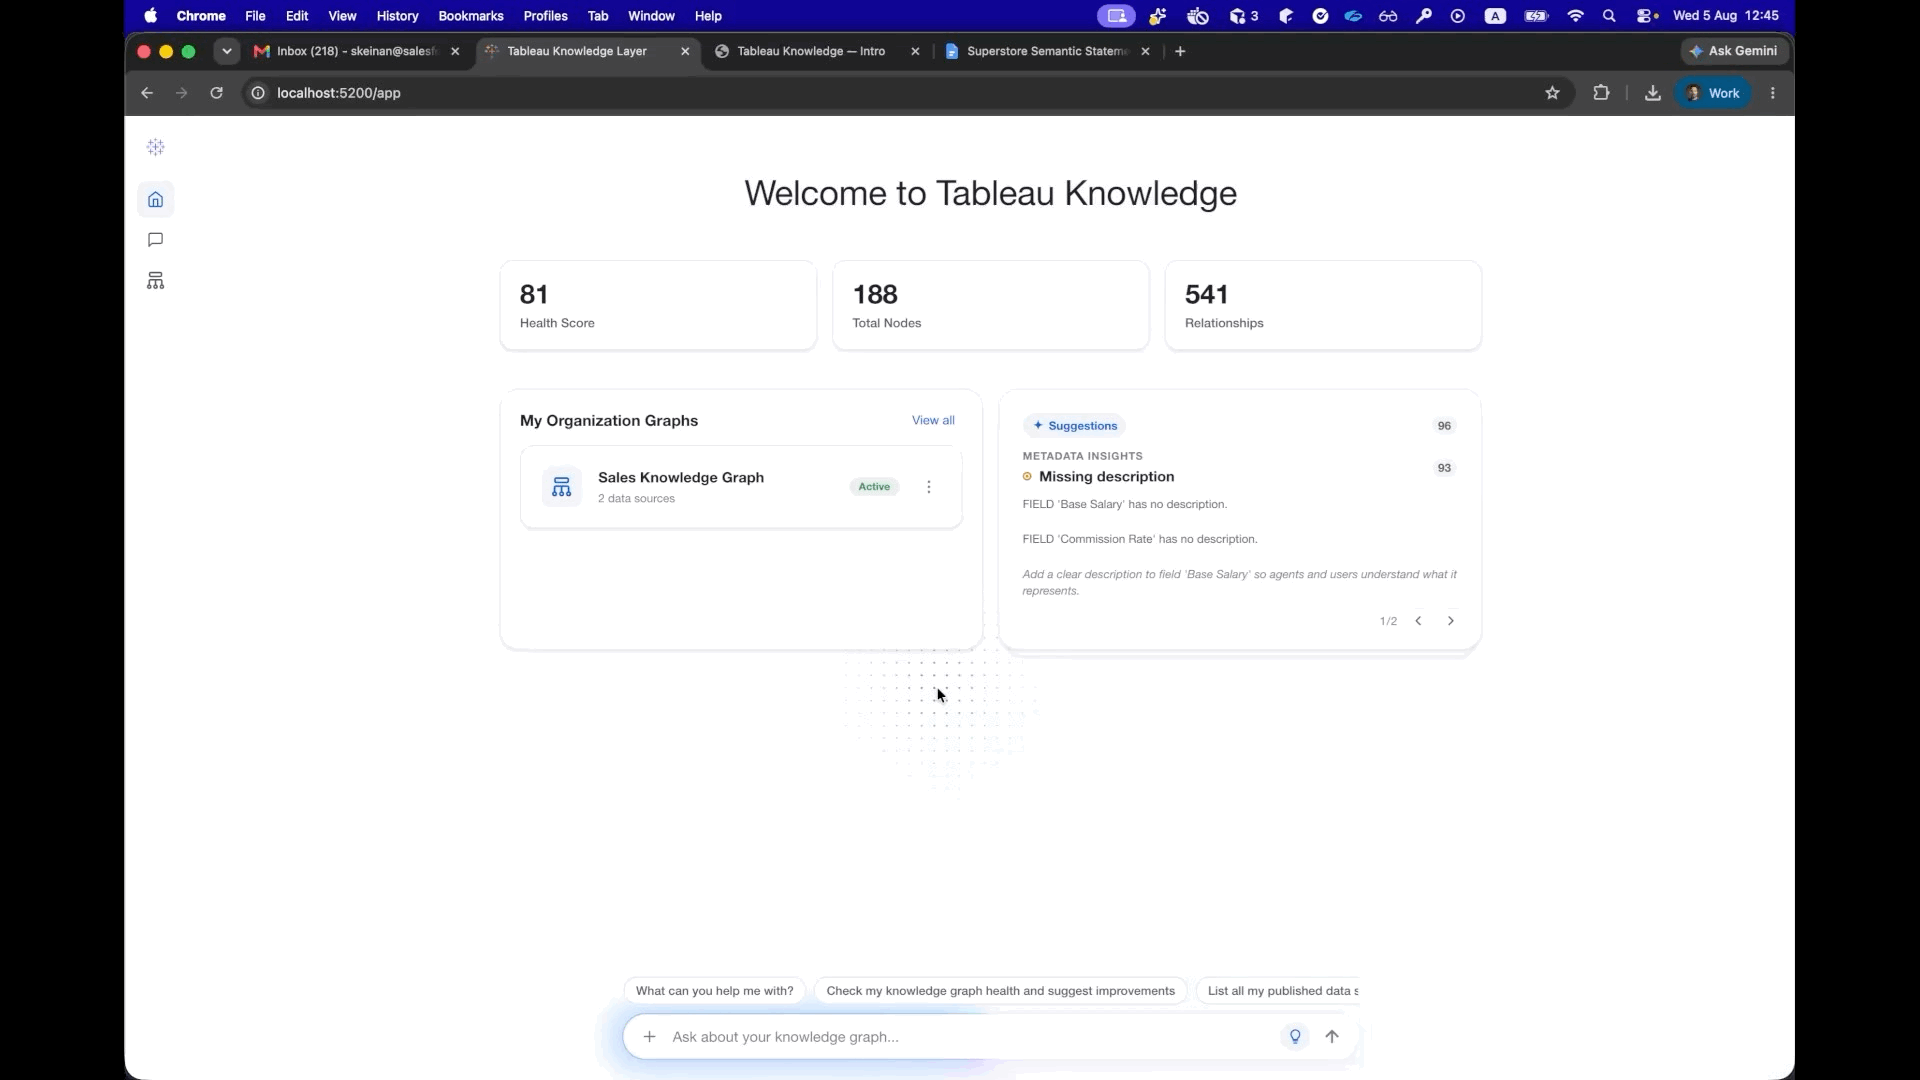Click the 1/2 page indicator

pos(1388,621)
